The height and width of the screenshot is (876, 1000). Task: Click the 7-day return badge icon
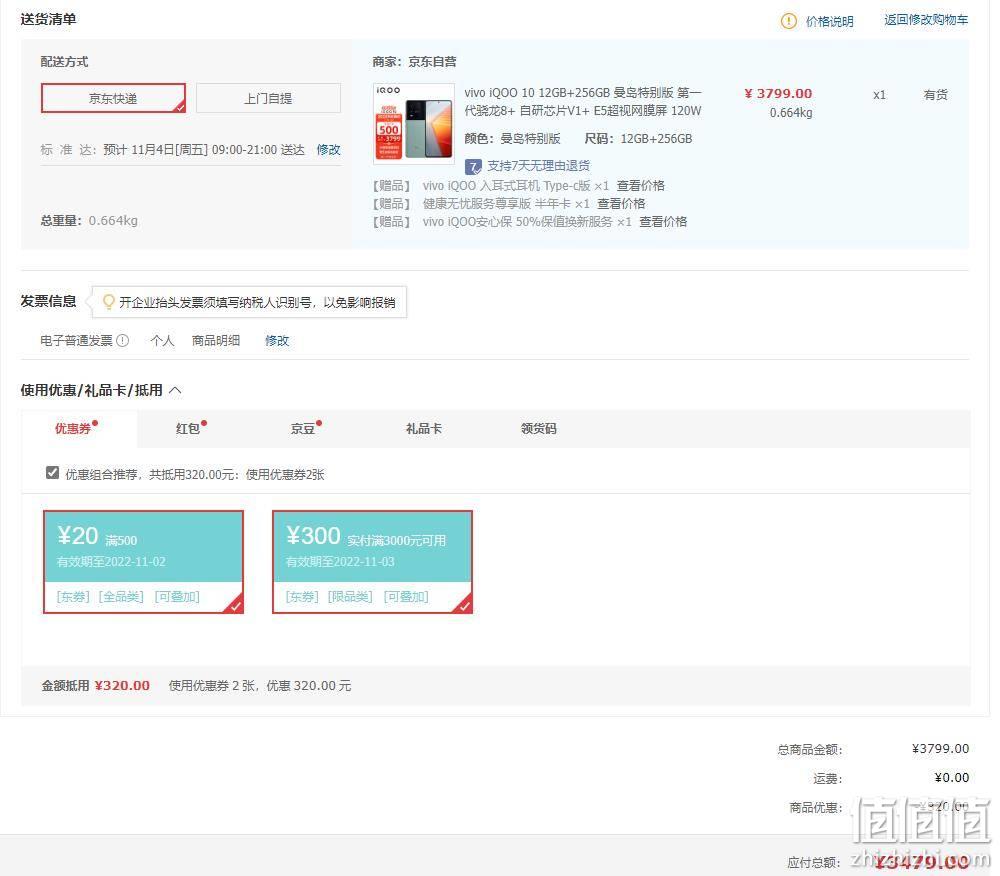(x=473, y=167)
